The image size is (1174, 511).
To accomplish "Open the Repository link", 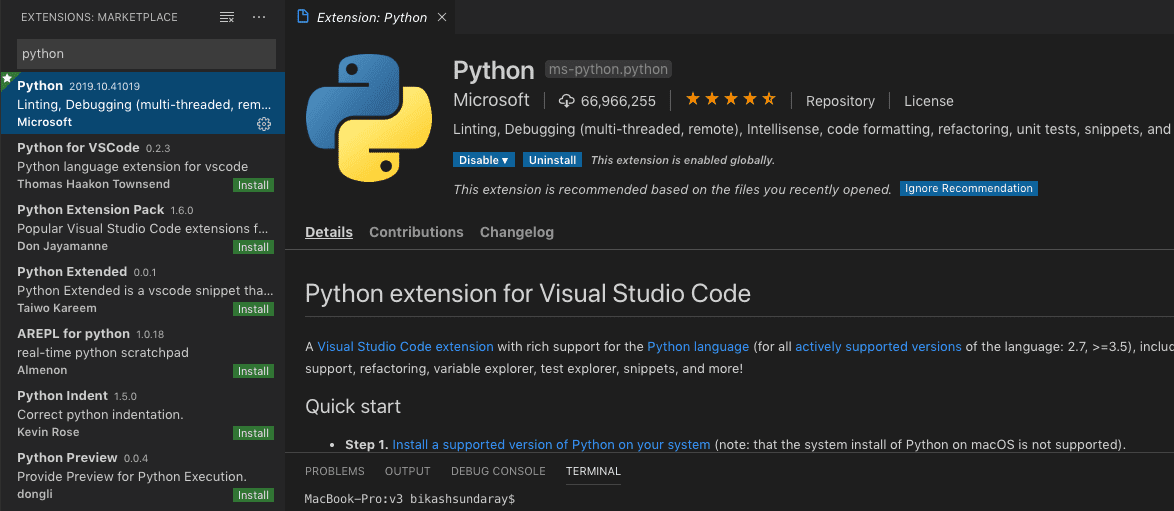I will click(x=840, y=101).
